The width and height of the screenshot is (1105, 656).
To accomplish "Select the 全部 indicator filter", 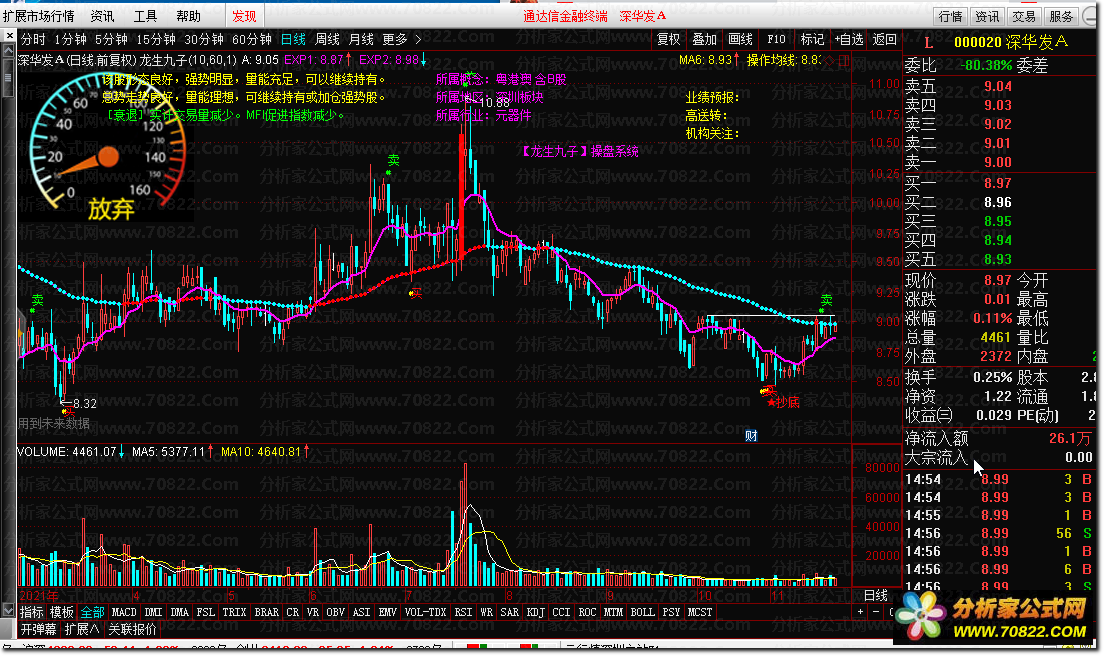I will [92, 612].
